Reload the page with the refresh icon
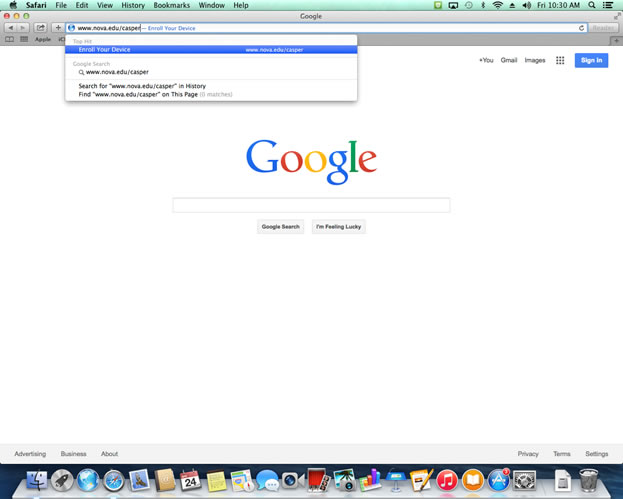Image resolution: width=623 pixels, height=499 pixels. pyautogui.click(x=581, y=28)
